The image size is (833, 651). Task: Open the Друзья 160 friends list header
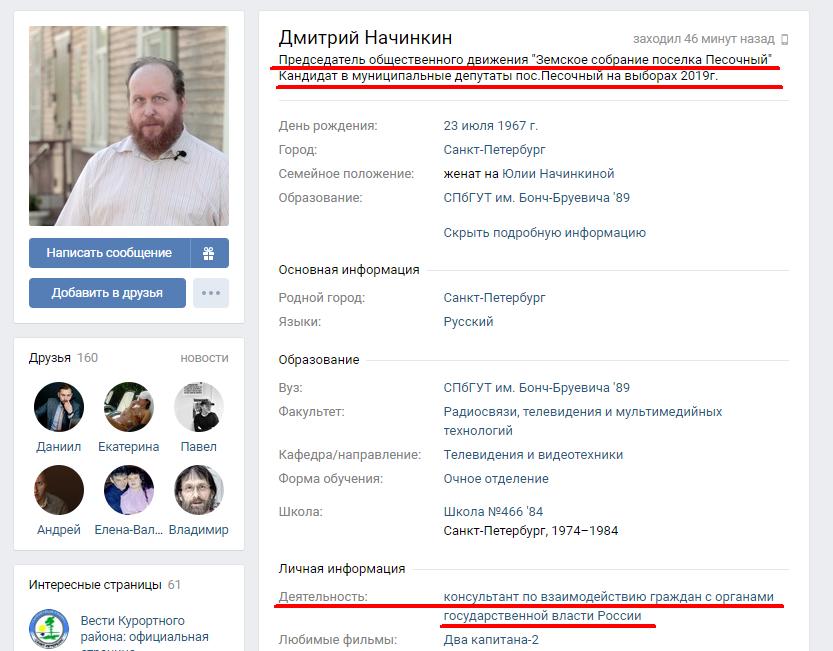tap(63, 358)
